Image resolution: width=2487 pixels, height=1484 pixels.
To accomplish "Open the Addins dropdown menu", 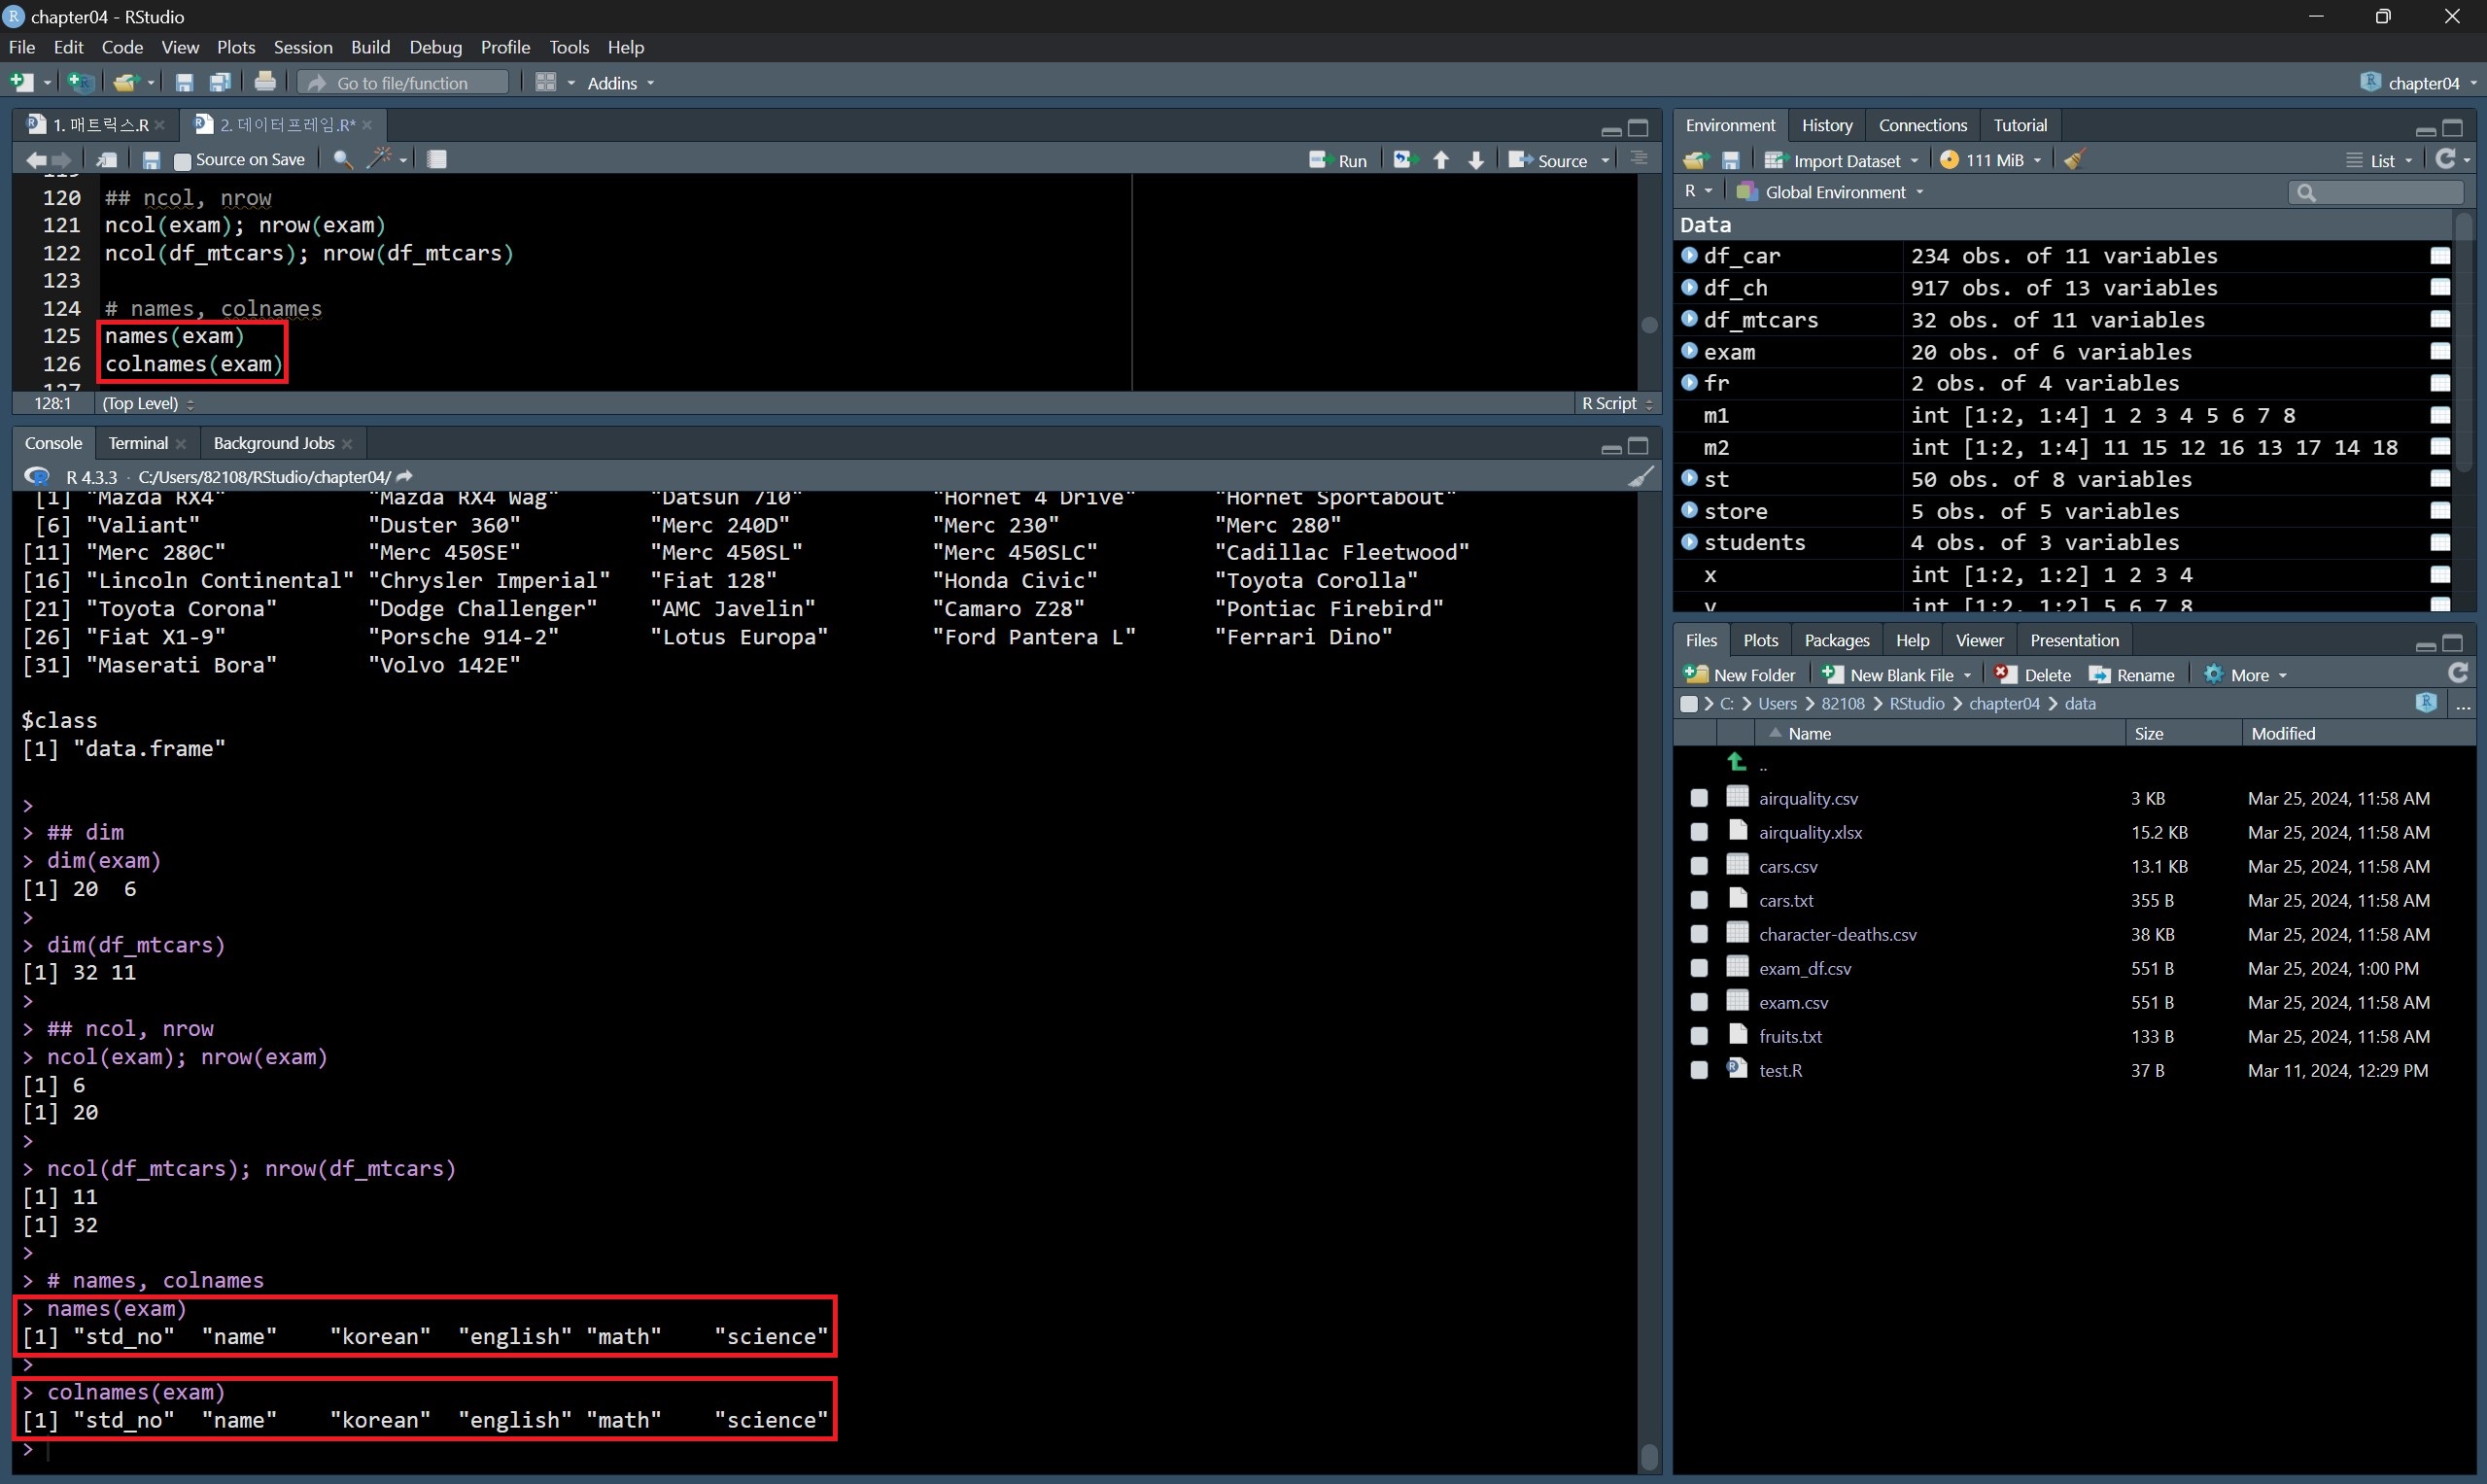I will click(620, 83).
